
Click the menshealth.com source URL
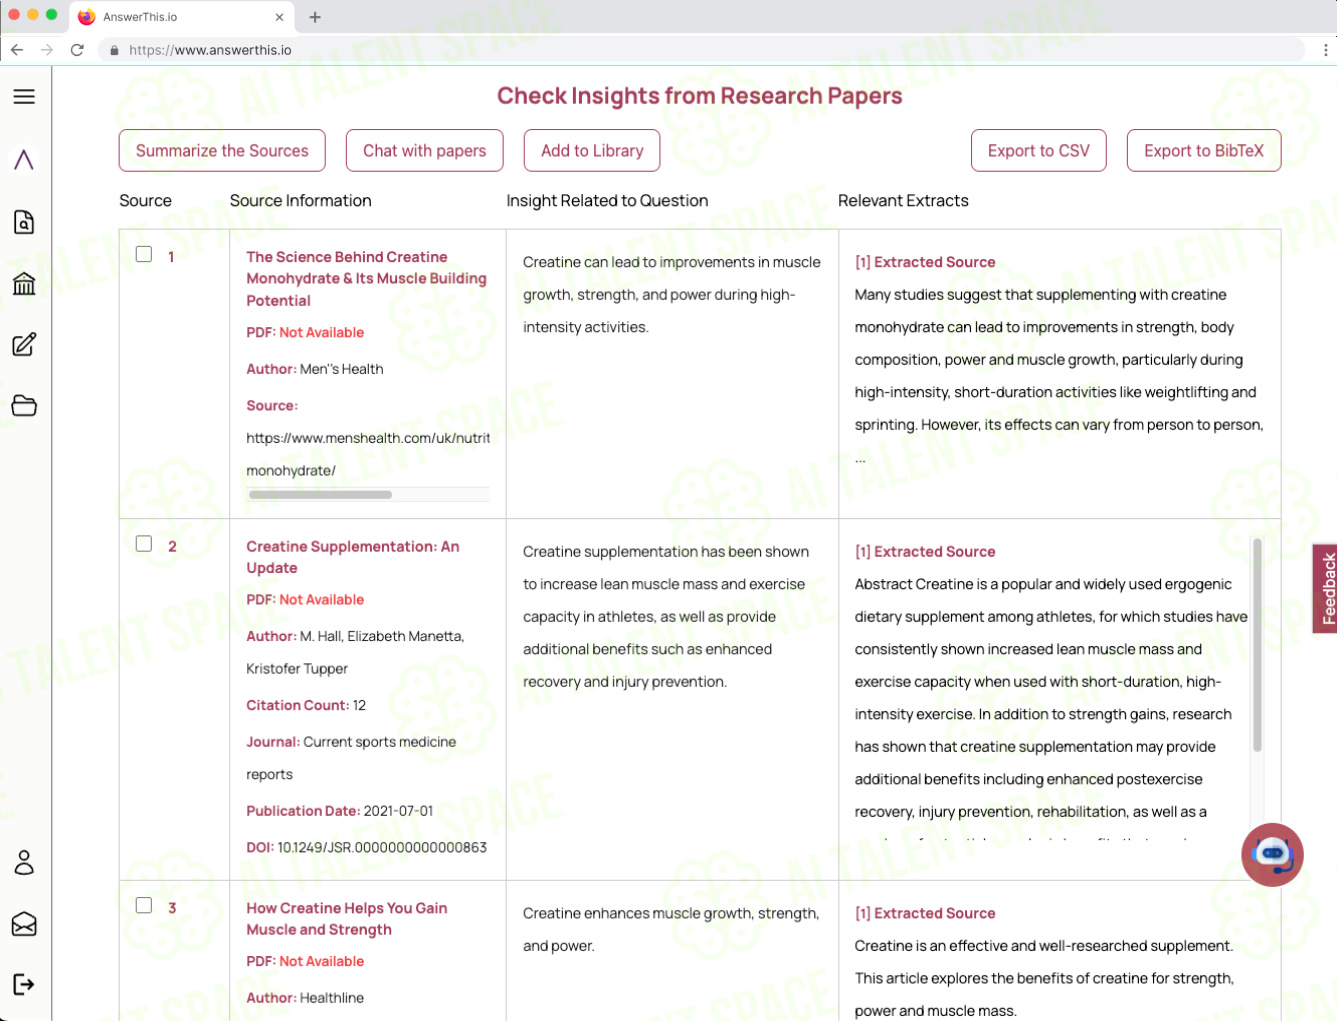tap(368, 454)
